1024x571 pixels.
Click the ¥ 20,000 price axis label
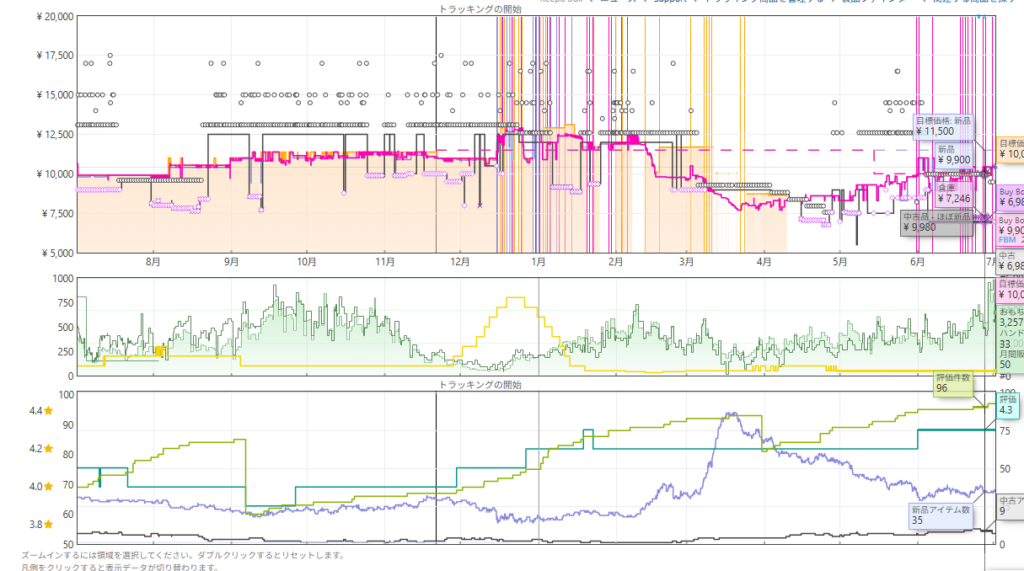point(55,16)
